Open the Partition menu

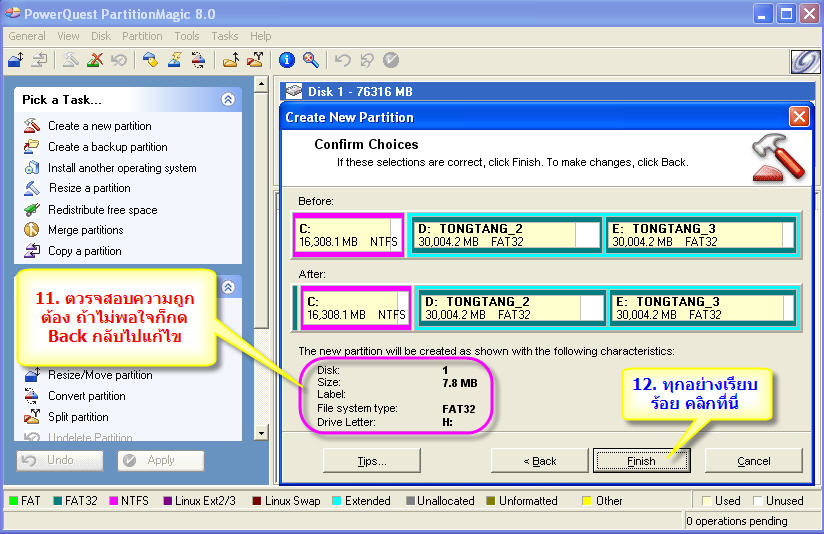142,36
